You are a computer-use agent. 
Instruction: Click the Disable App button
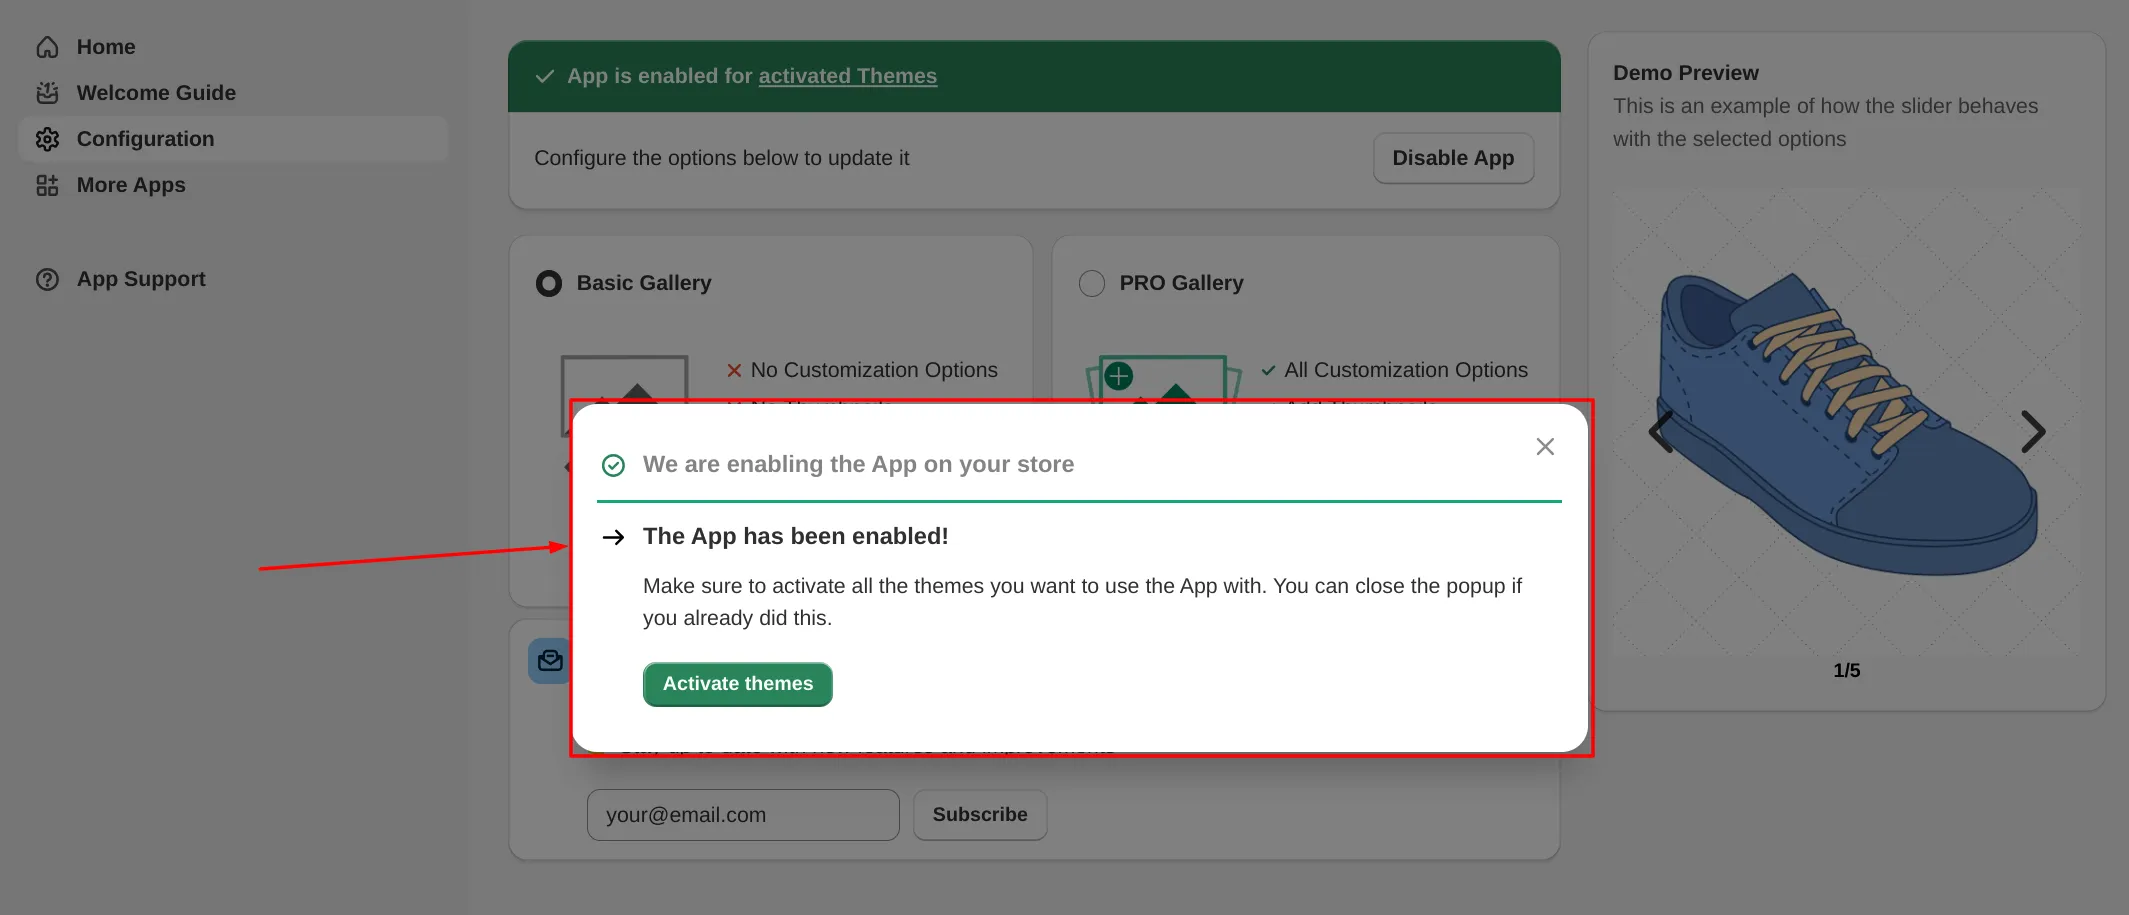1452,158
